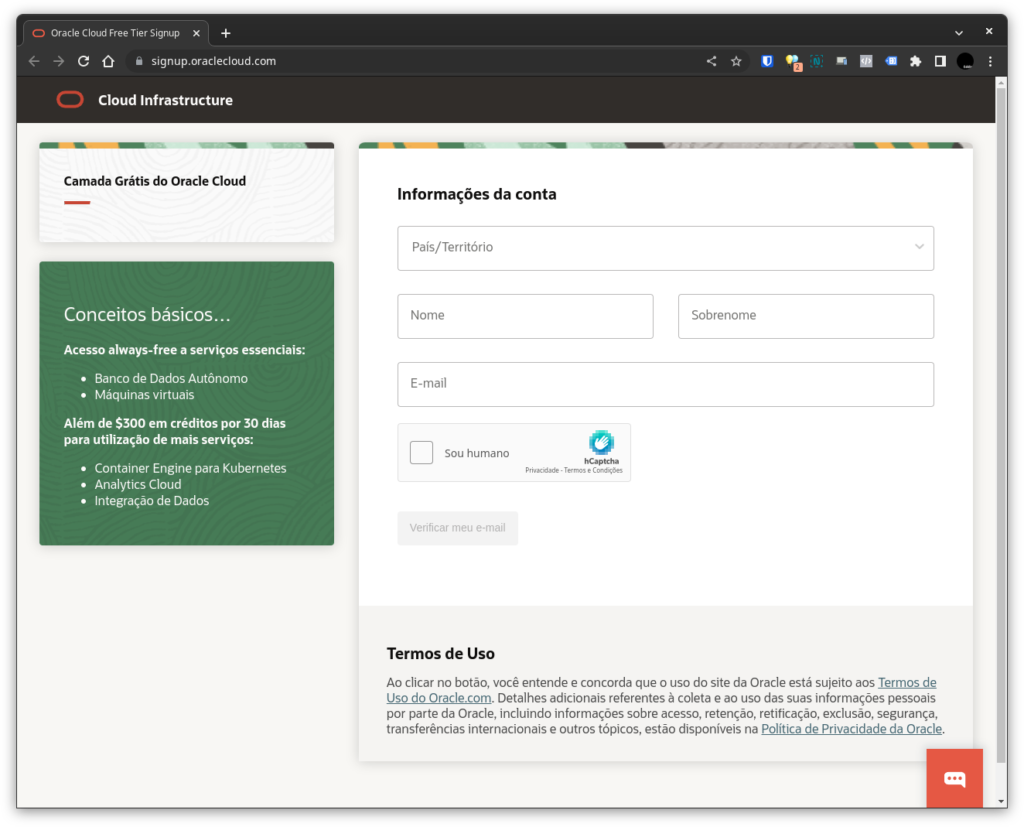
Task: Click 'Informações da conta' heading
Action: (477, 194)
